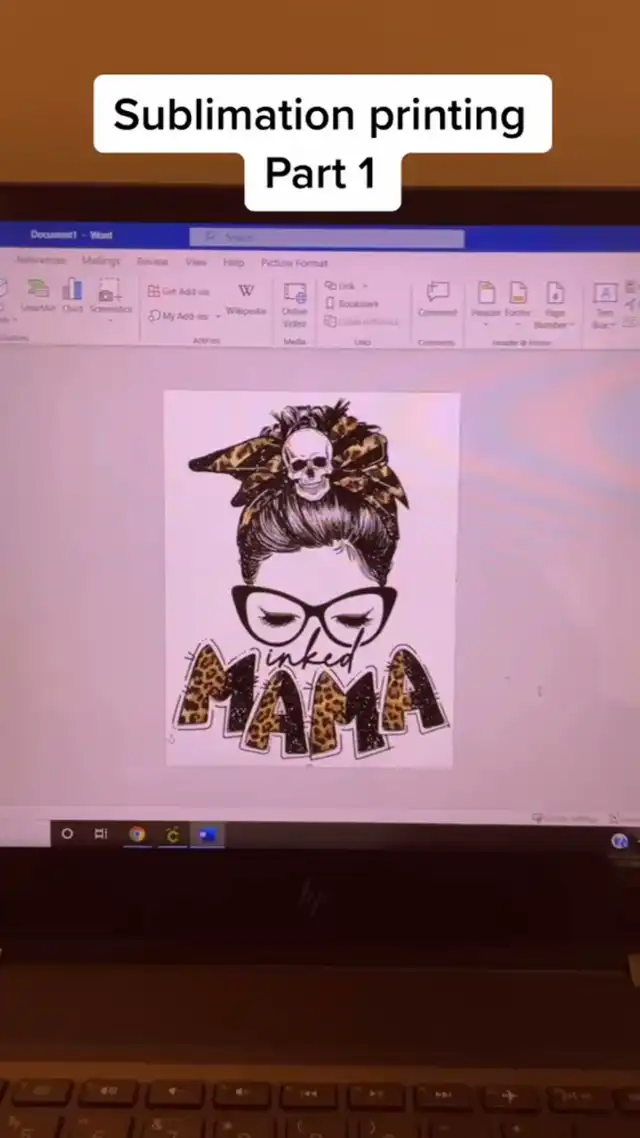Select the Inked Mama image in document
The image size is (640, 1138).
311,578
